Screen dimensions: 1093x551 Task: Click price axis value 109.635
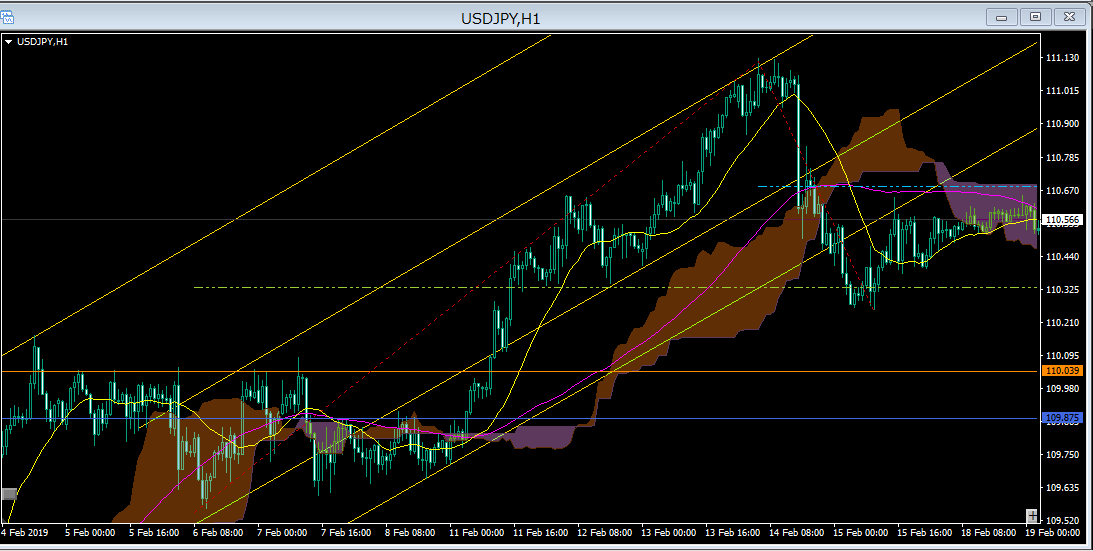[1062, 488]
